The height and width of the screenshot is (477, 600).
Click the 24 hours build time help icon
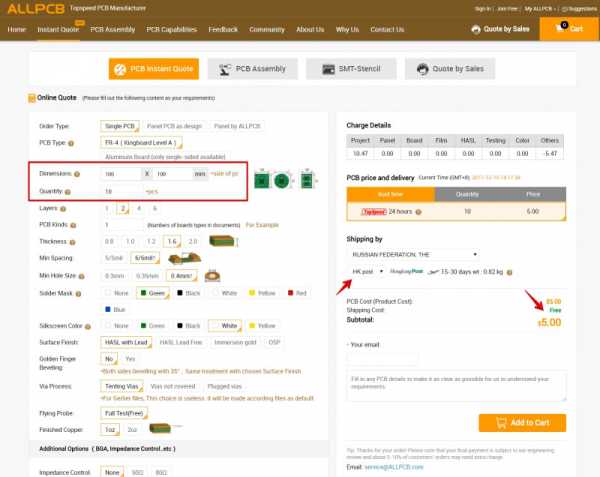tap(418, 212)
